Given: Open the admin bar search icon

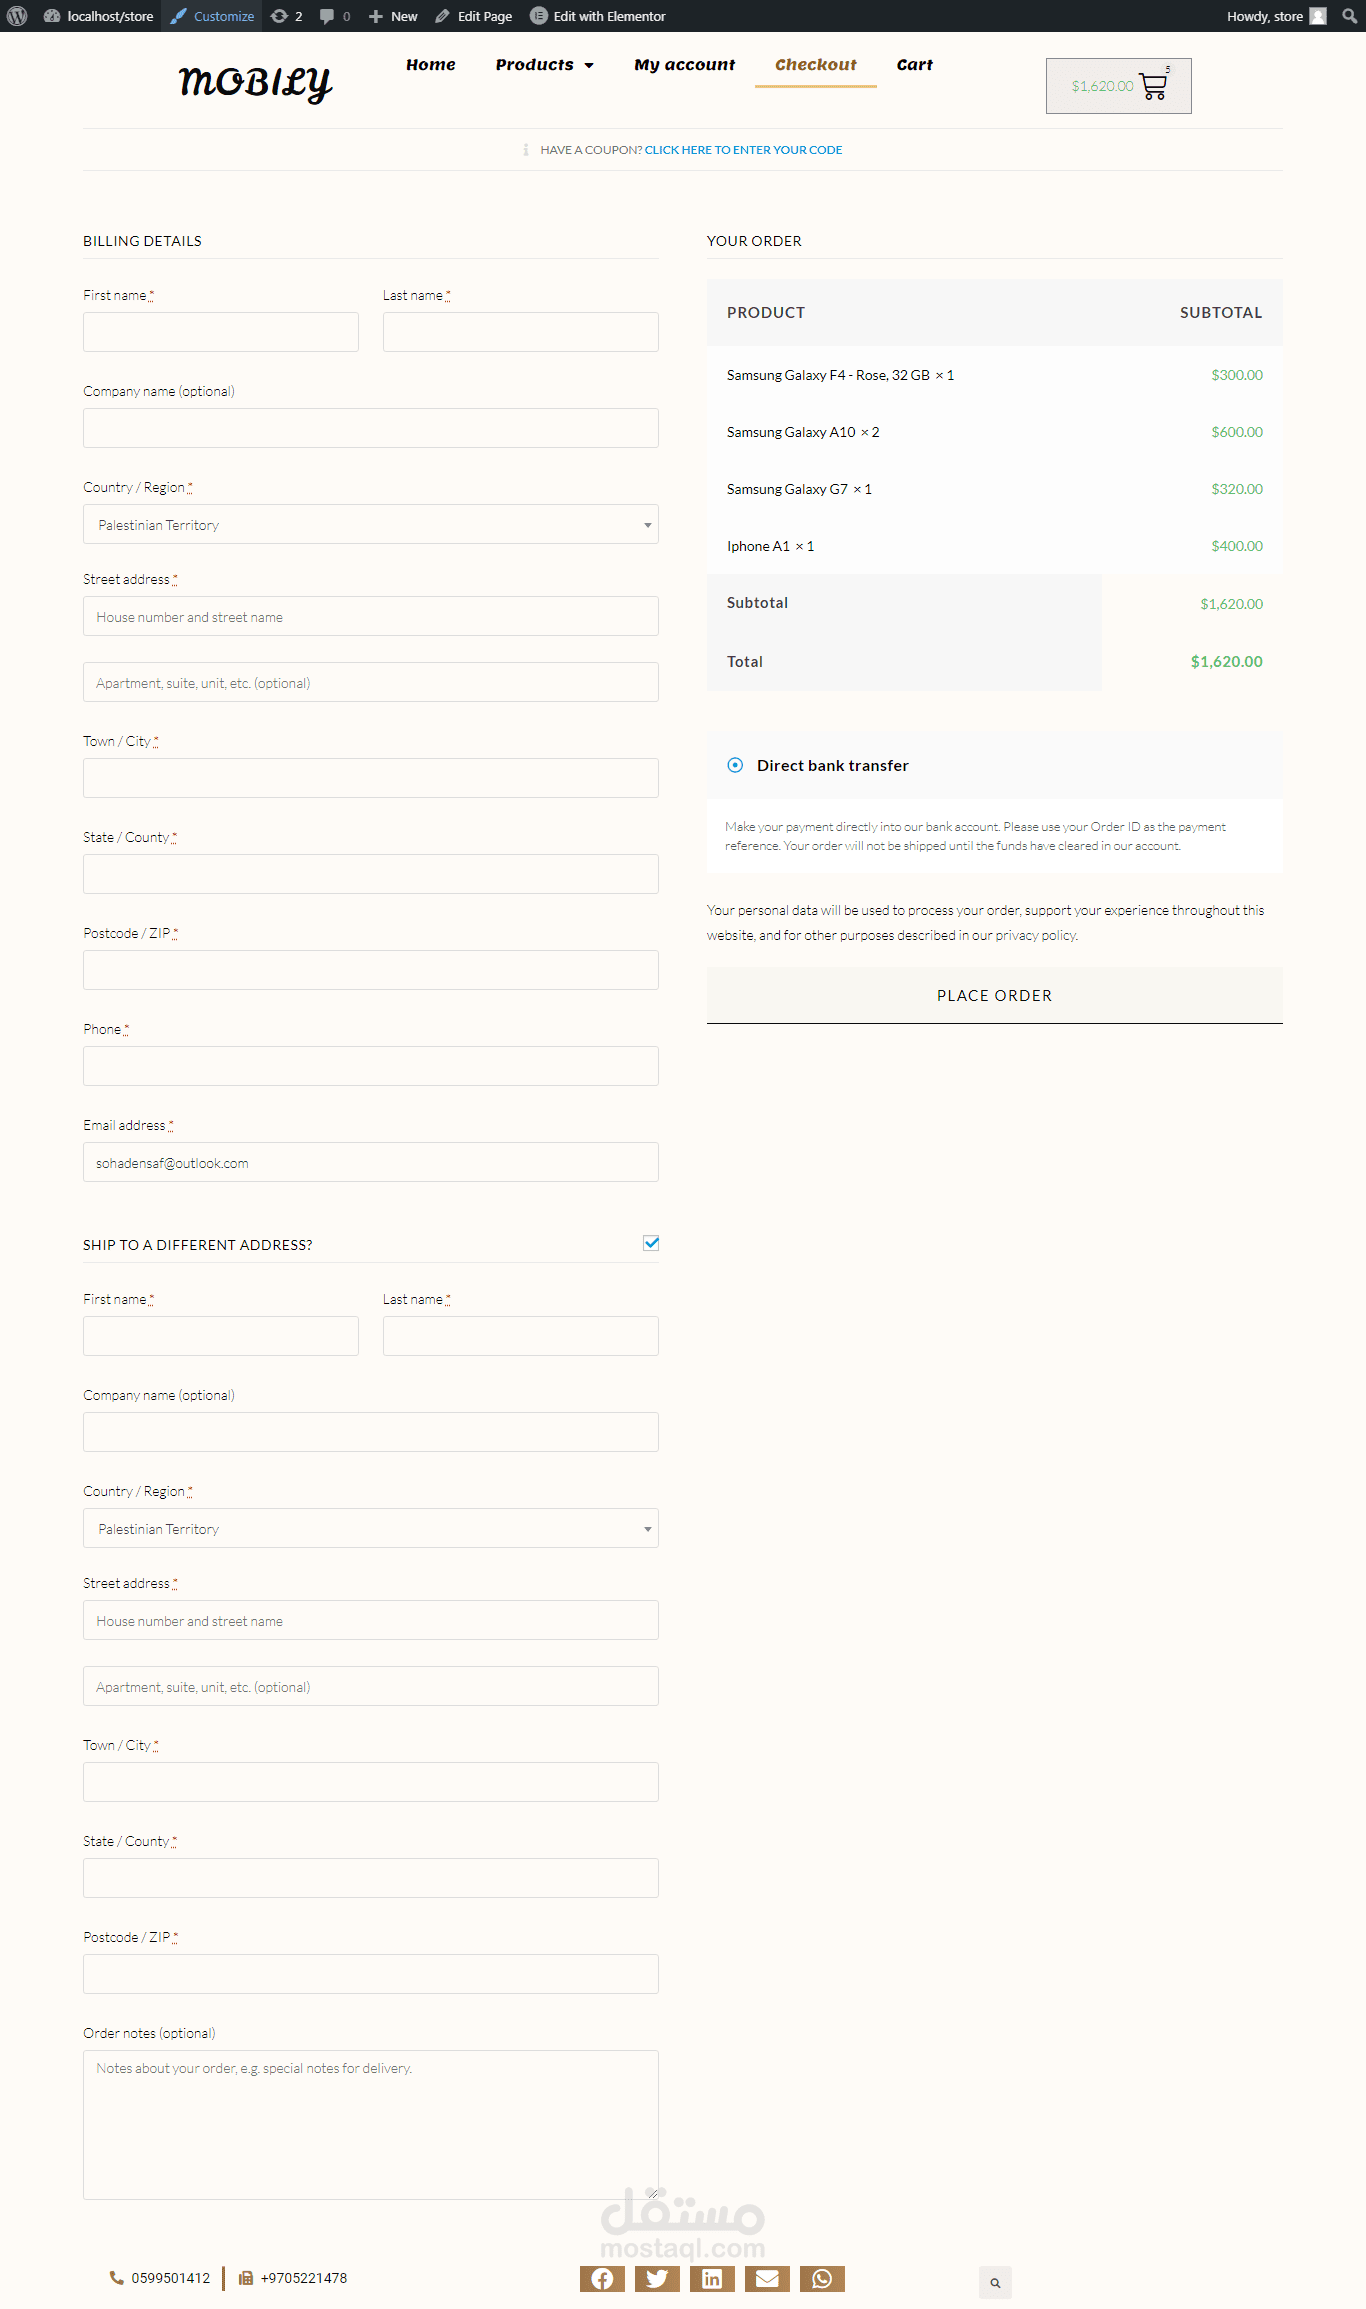Looking at the screenshot, I should coord(1349,16).
